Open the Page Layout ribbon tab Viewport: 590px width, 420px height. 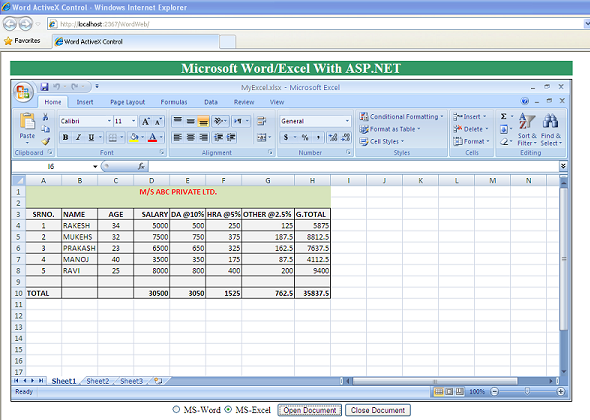tap(127, 102)
